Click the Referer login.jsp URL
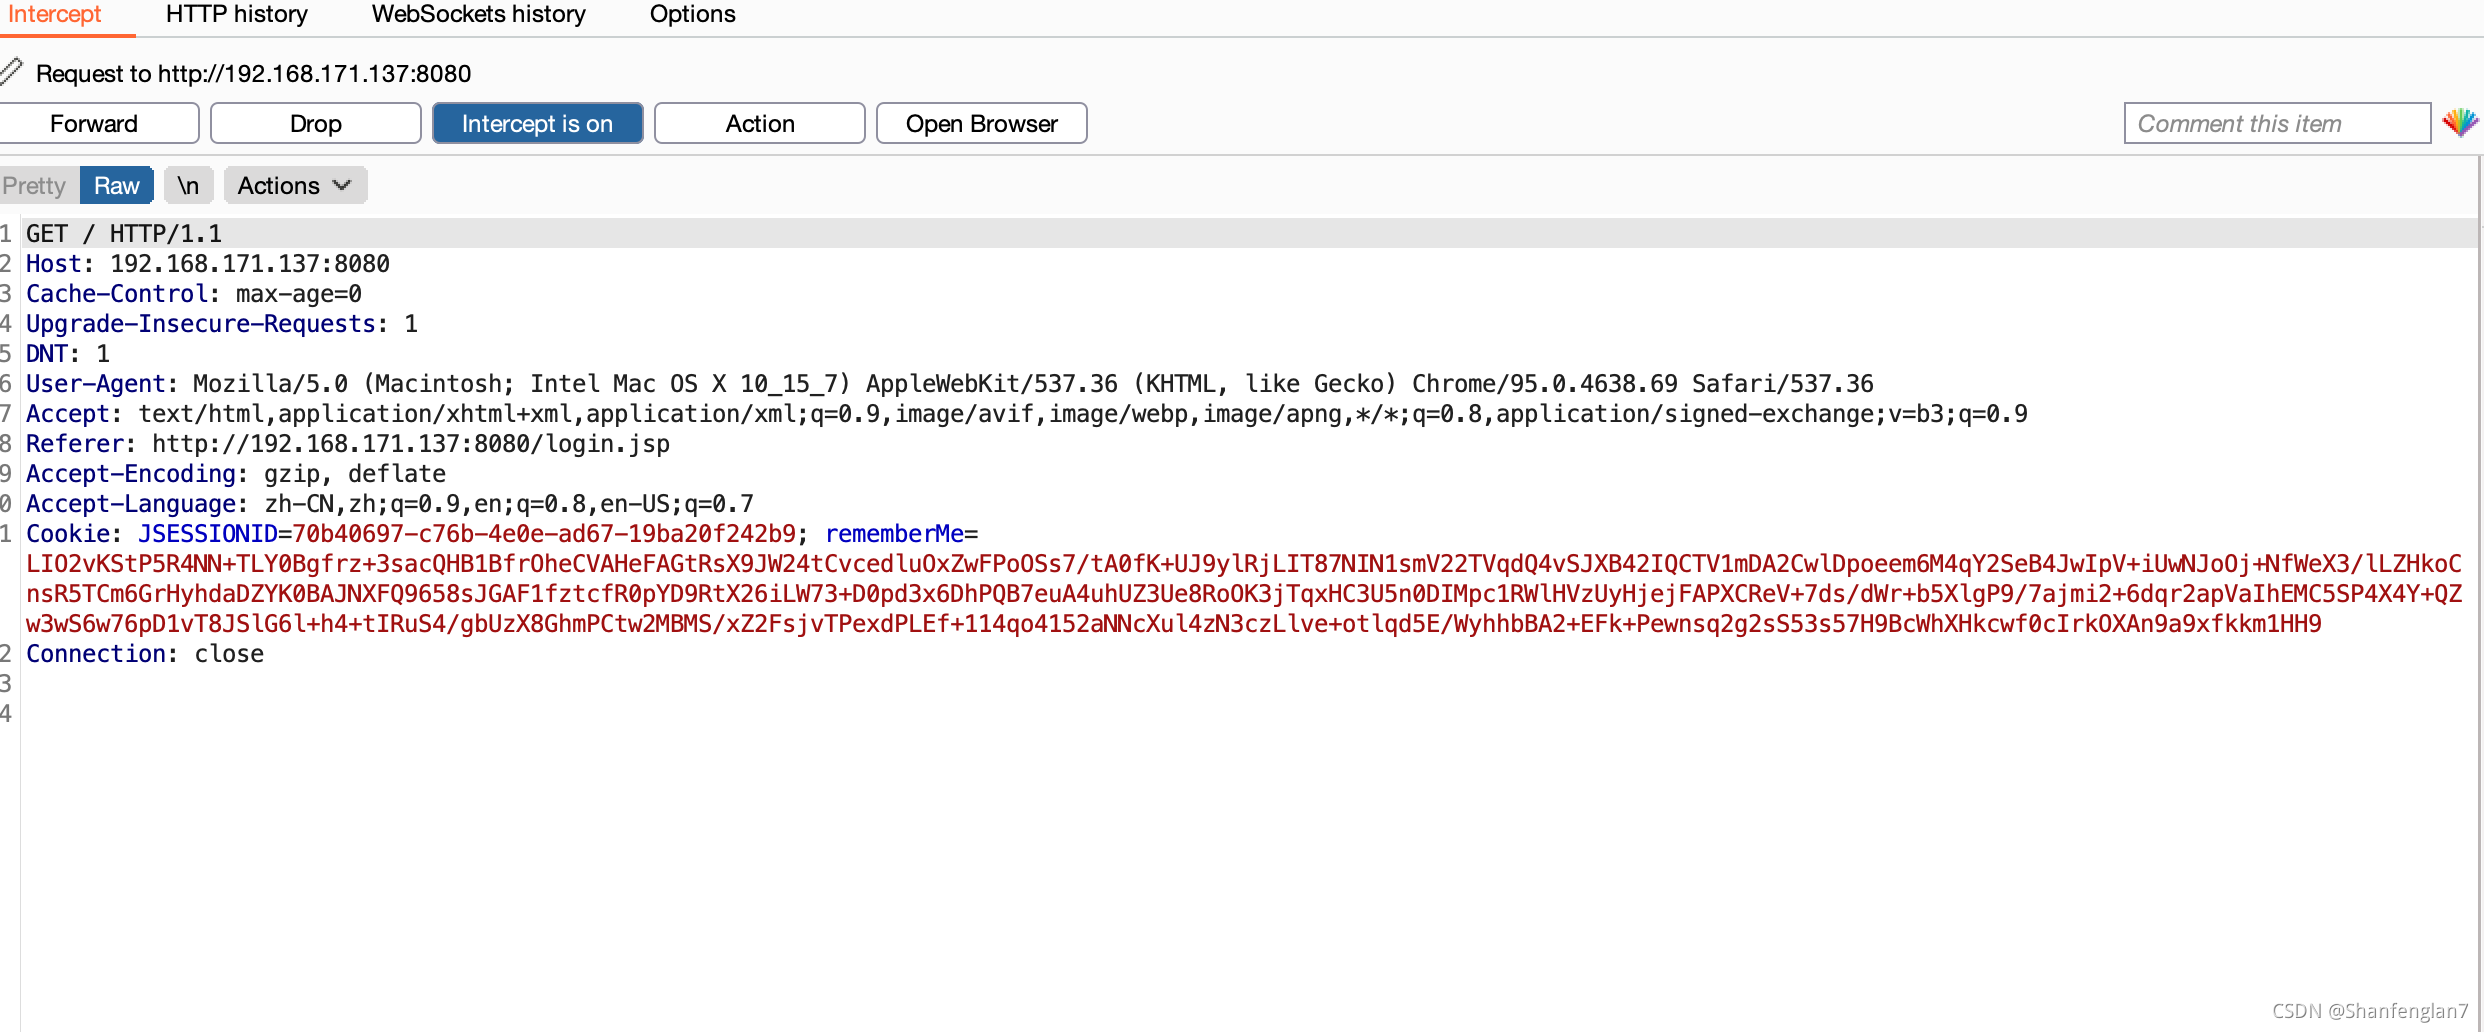This screenshot has width=2484, height=1032. coord(411,443)
